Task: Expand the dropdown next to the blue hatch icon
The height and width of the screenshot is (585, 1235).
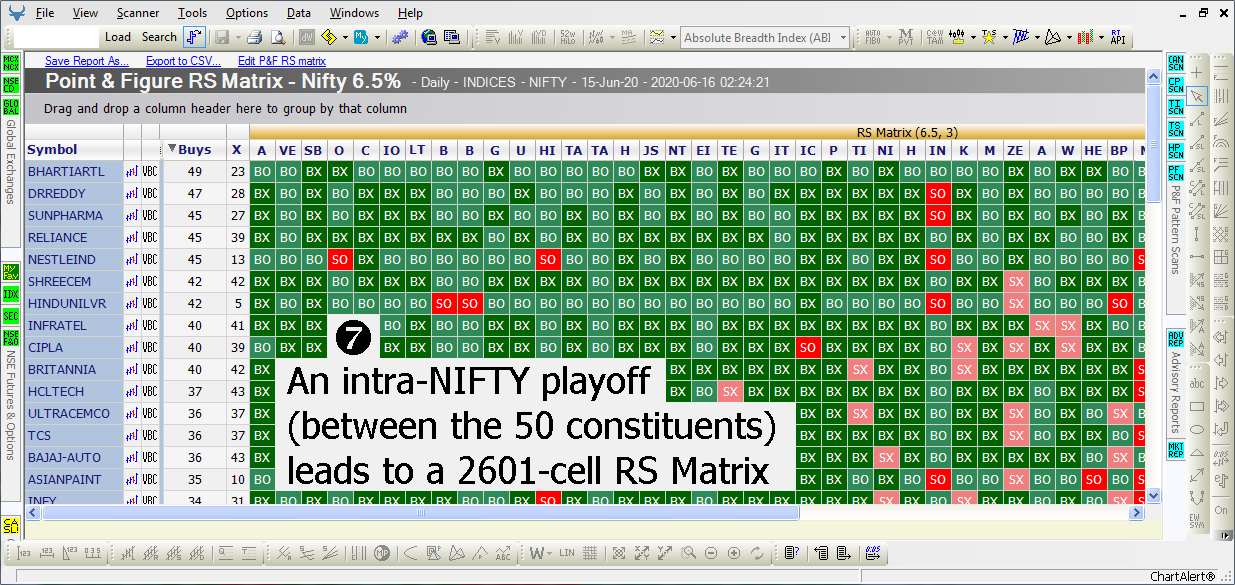Action: click(1035, 37)
